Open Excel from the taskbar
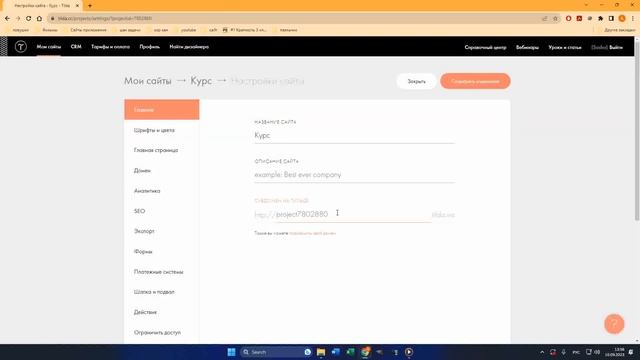 point(350,352)
